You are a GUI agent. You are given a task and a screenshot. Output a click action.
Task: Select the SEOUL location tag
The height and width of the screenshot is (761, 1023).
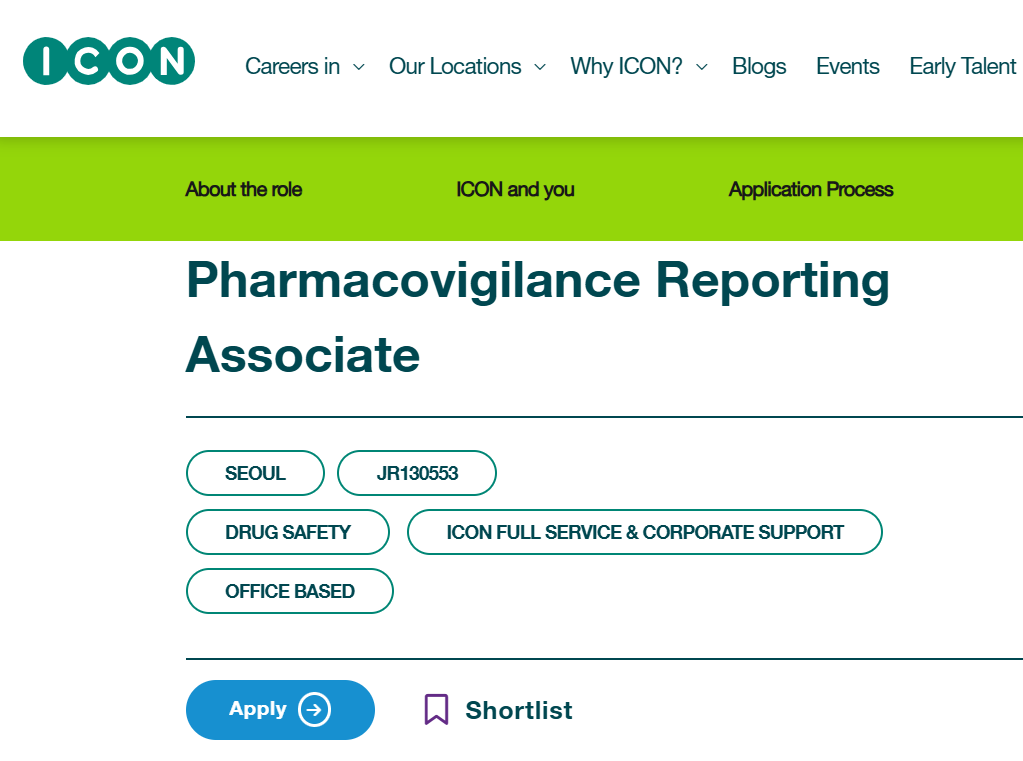[255, 473]
